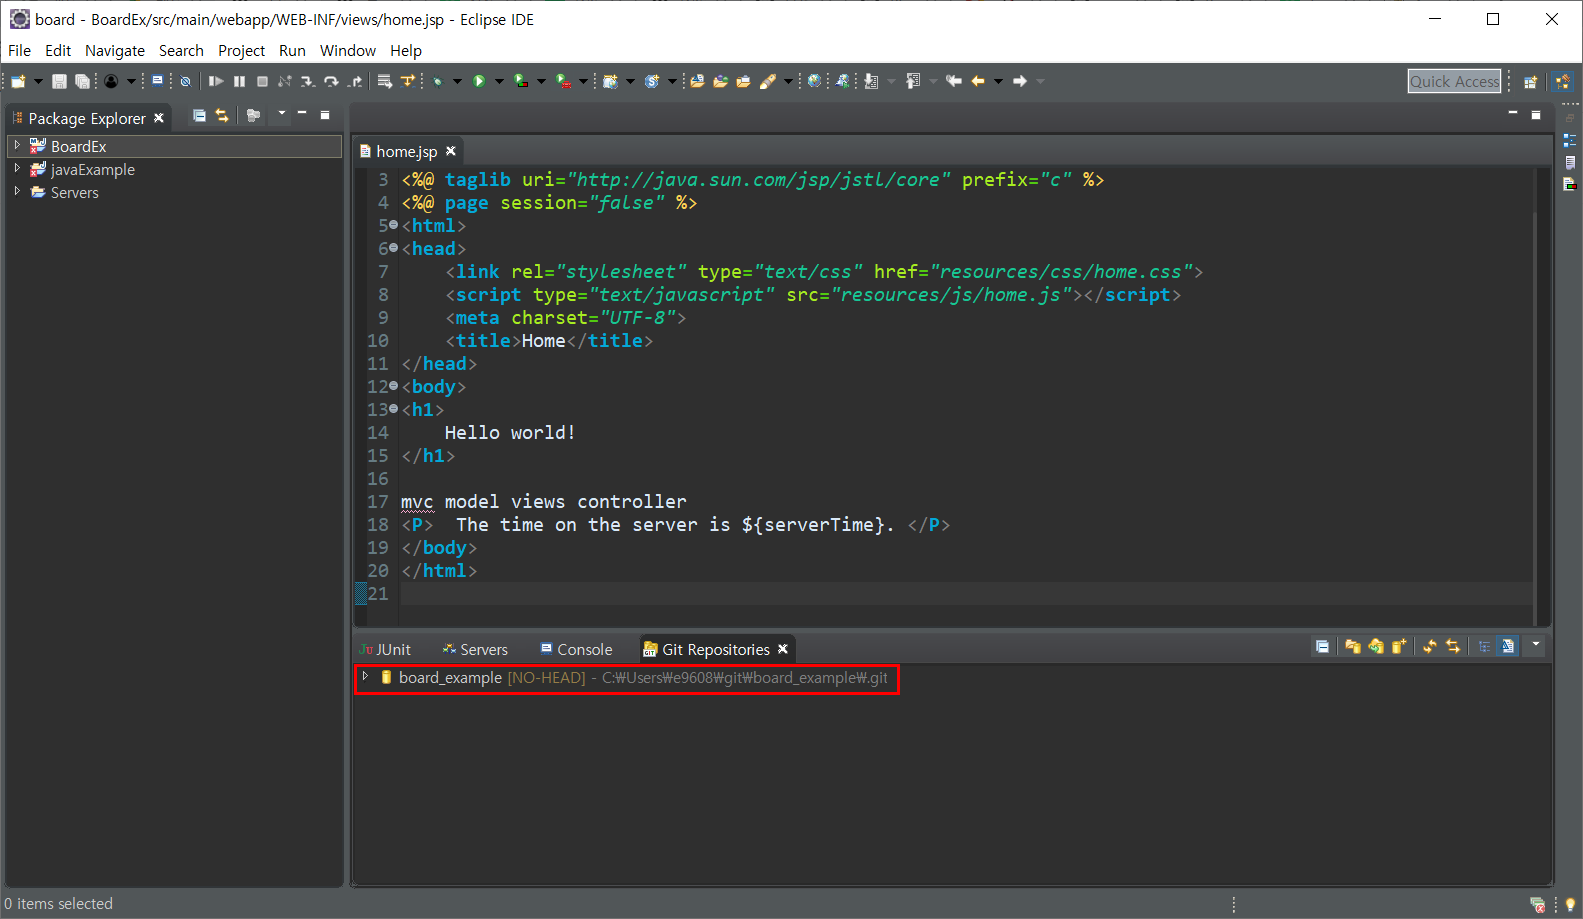
Task: Click the Terminate (stop) debug icon
Action: pyautogui.click(x=262, y=81)
